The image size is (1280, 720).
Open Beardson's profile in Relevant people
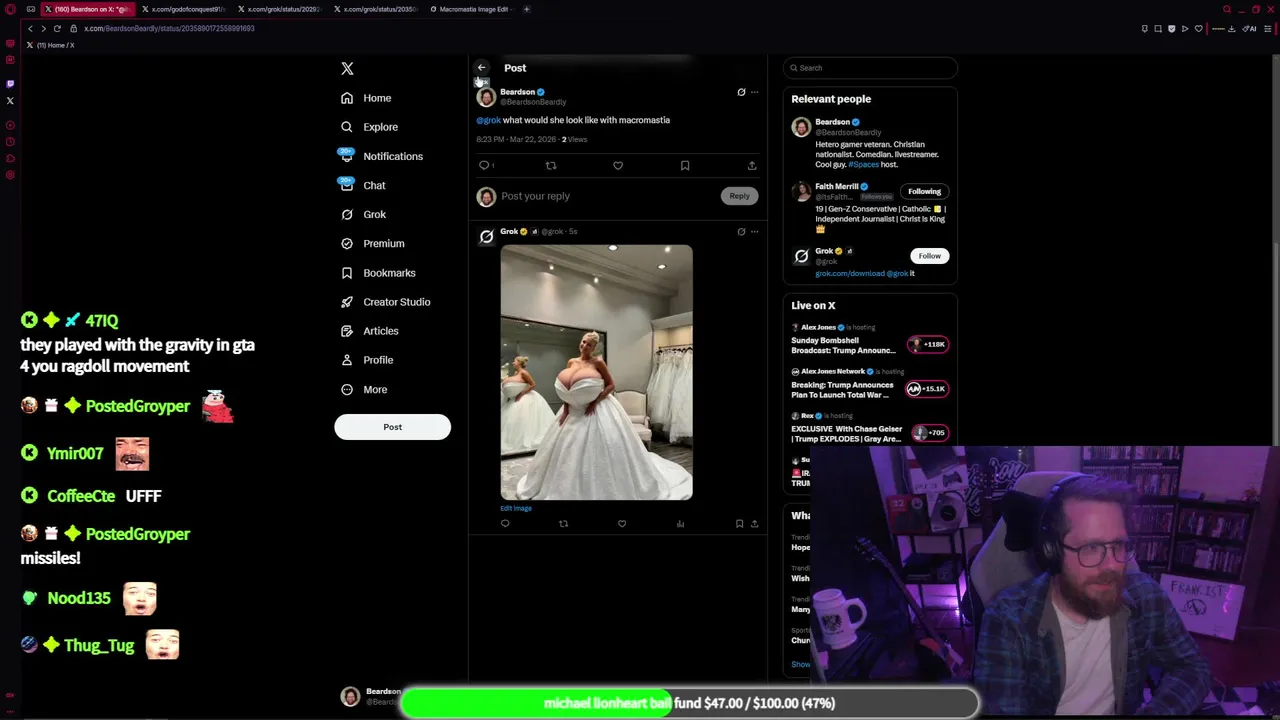[832, 122]
